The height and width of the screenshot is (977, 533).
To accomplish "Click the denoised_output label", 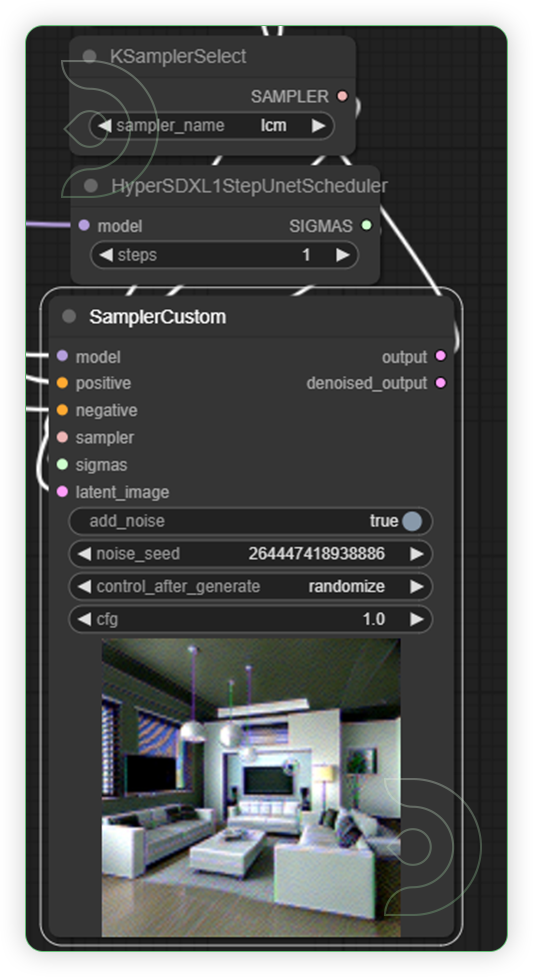I will pyautogui.click(x=367, y=383).
